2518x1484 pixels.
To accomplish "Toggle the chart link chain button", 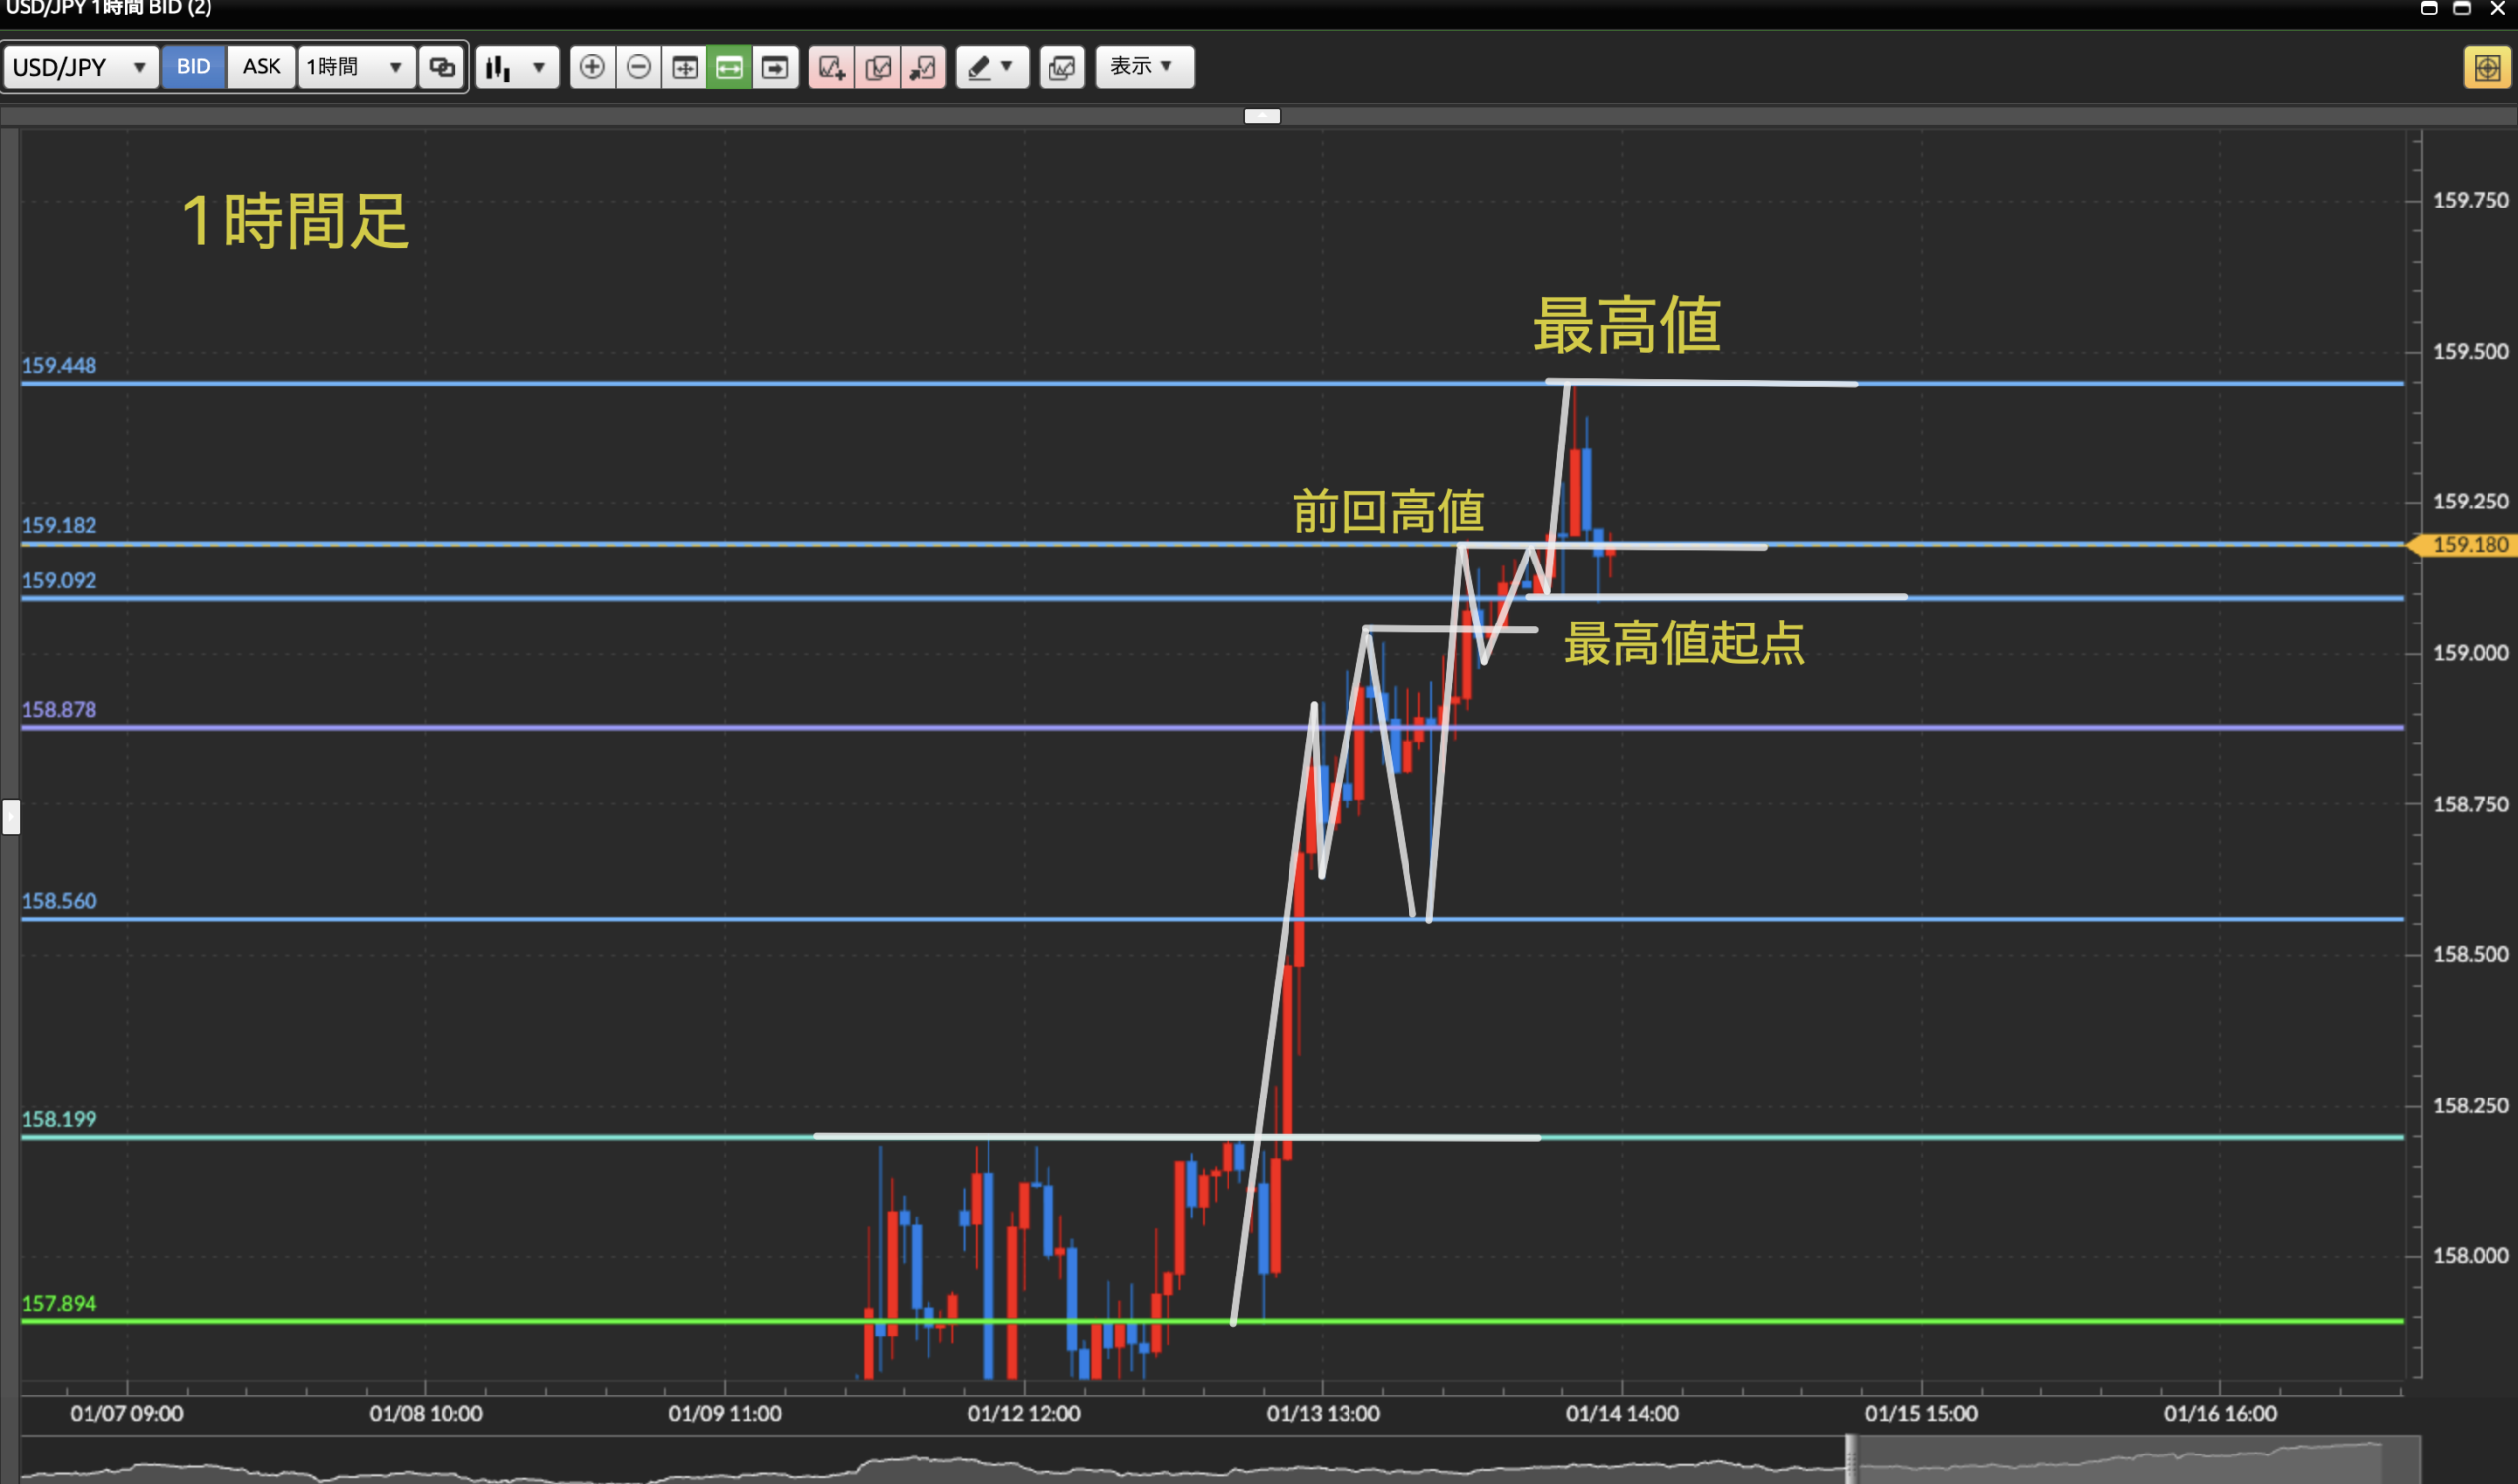I will coord(442,67).
